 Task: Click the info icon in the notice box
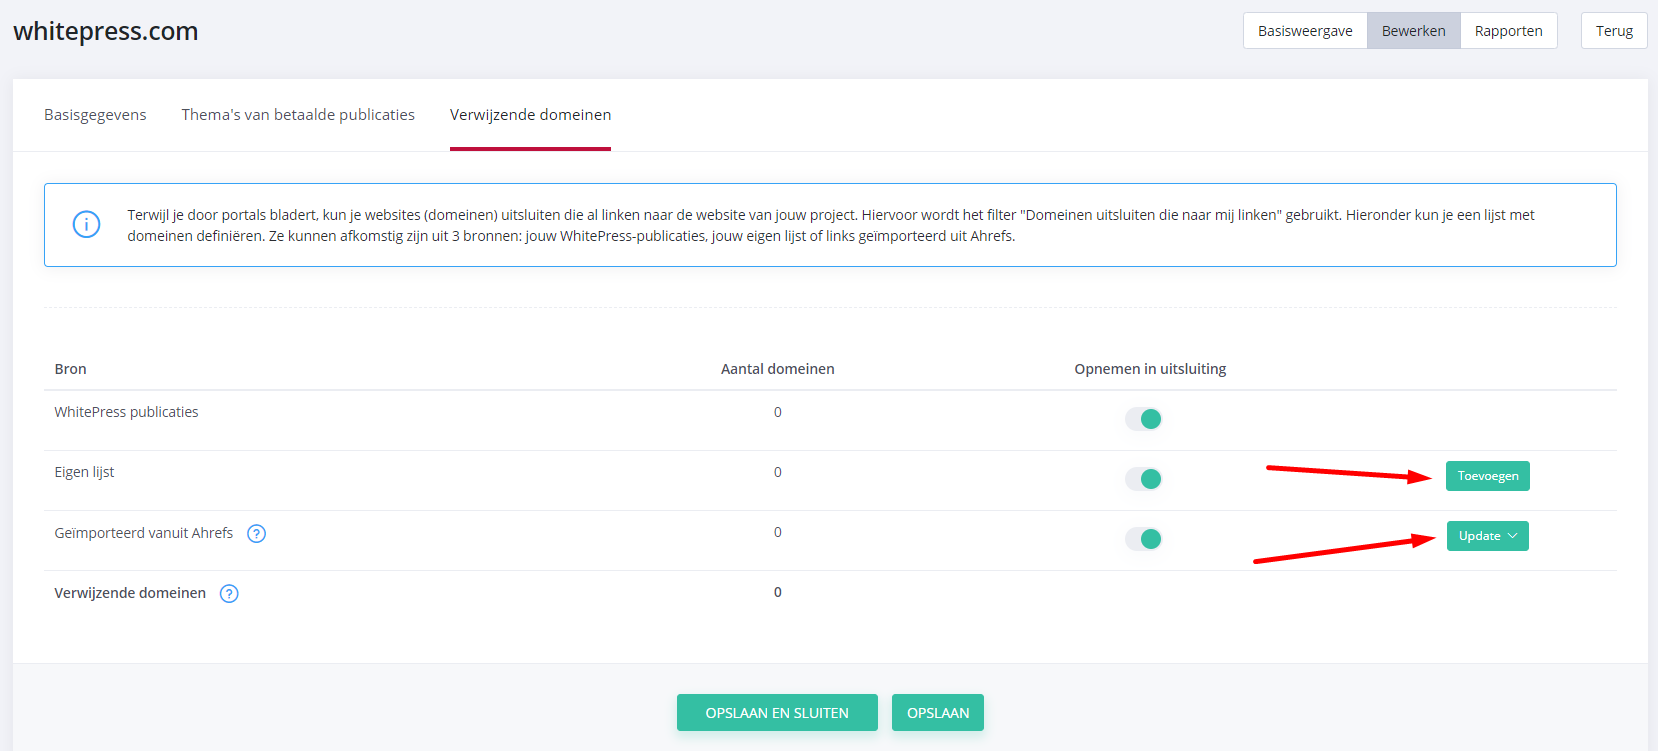pos(87,224)
